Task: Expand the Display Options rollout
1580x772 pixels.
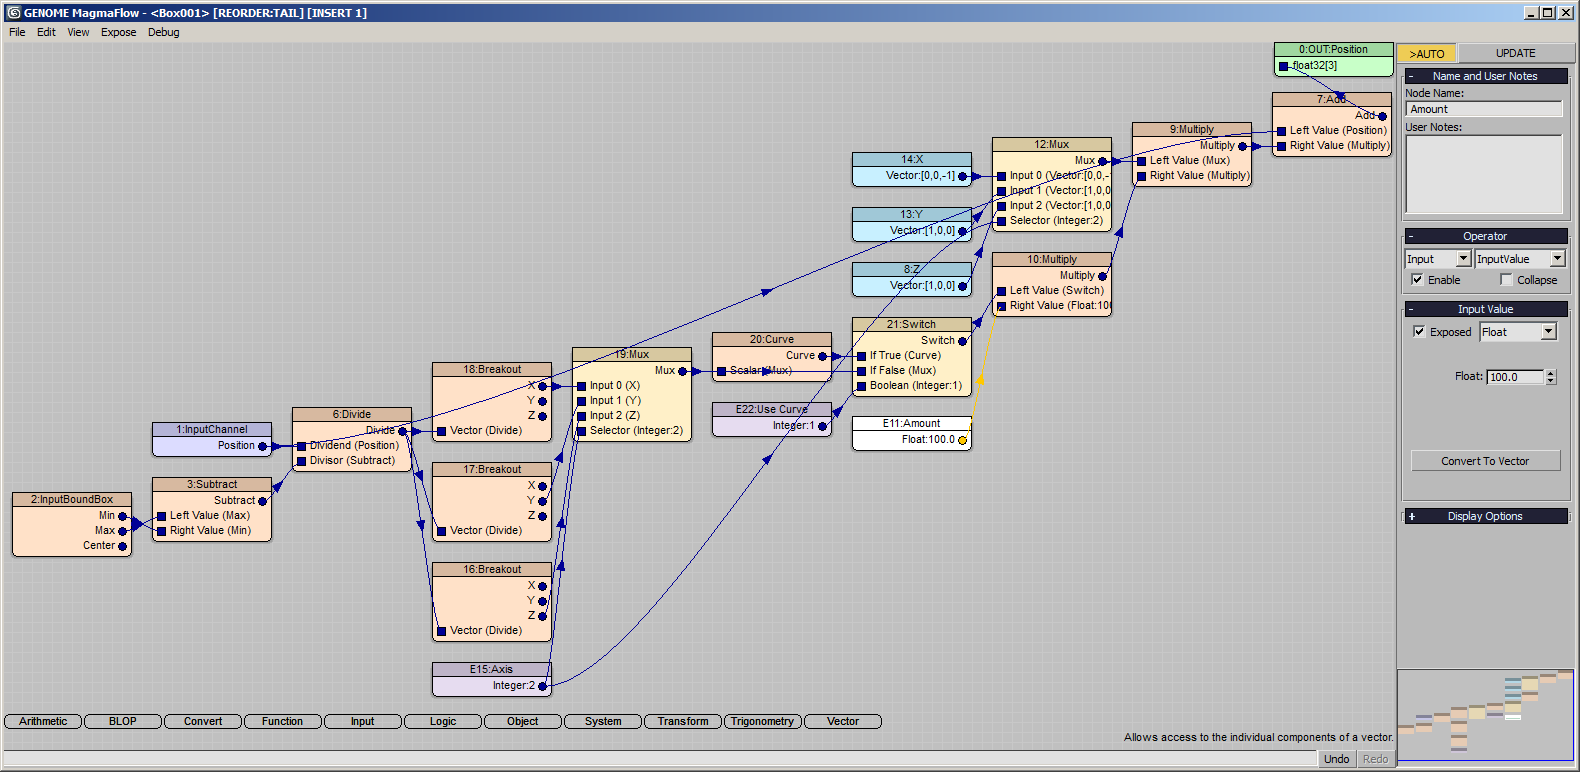Action: [x=1486, y=516]
